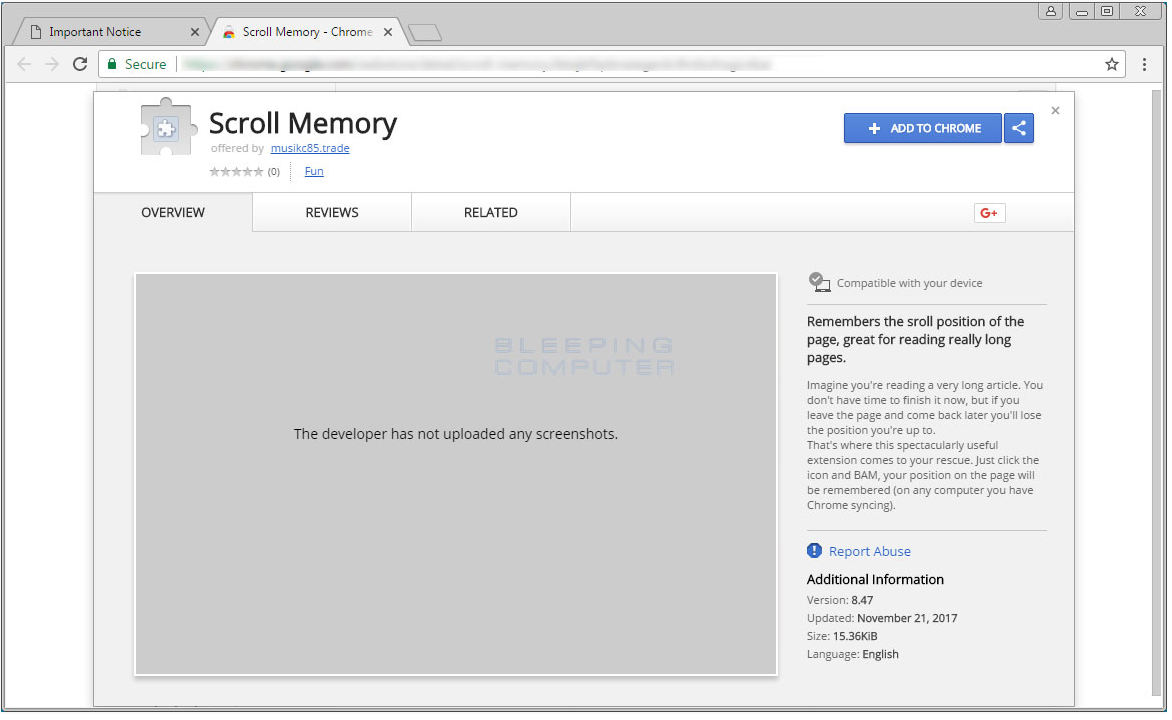Close the Scroll Memory extension dialog
This screenshot has height=720, width=1172.
click(x=1055, y=111)
